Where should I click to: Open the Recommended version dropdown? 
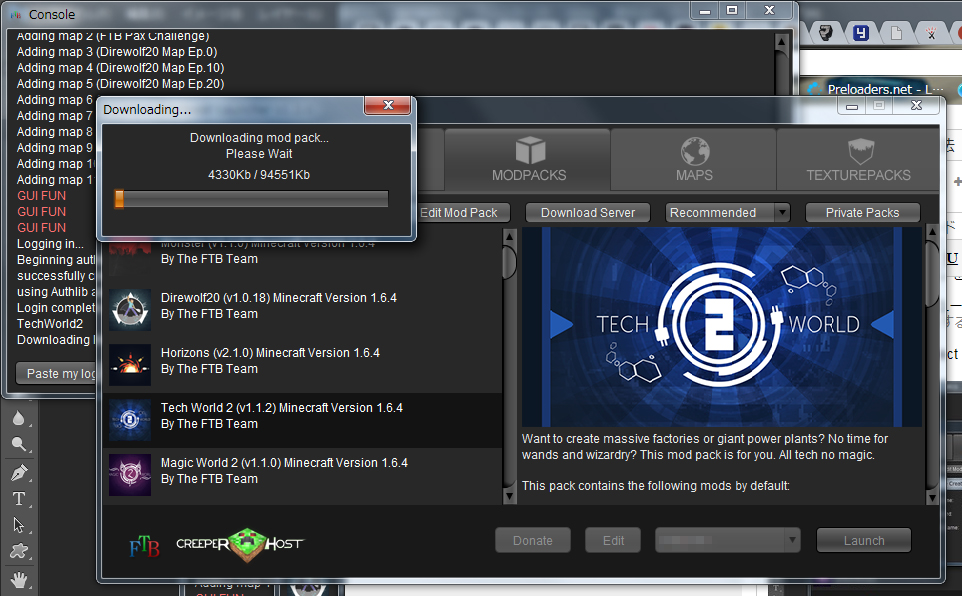pyautogui.click(x=727, y=212)
